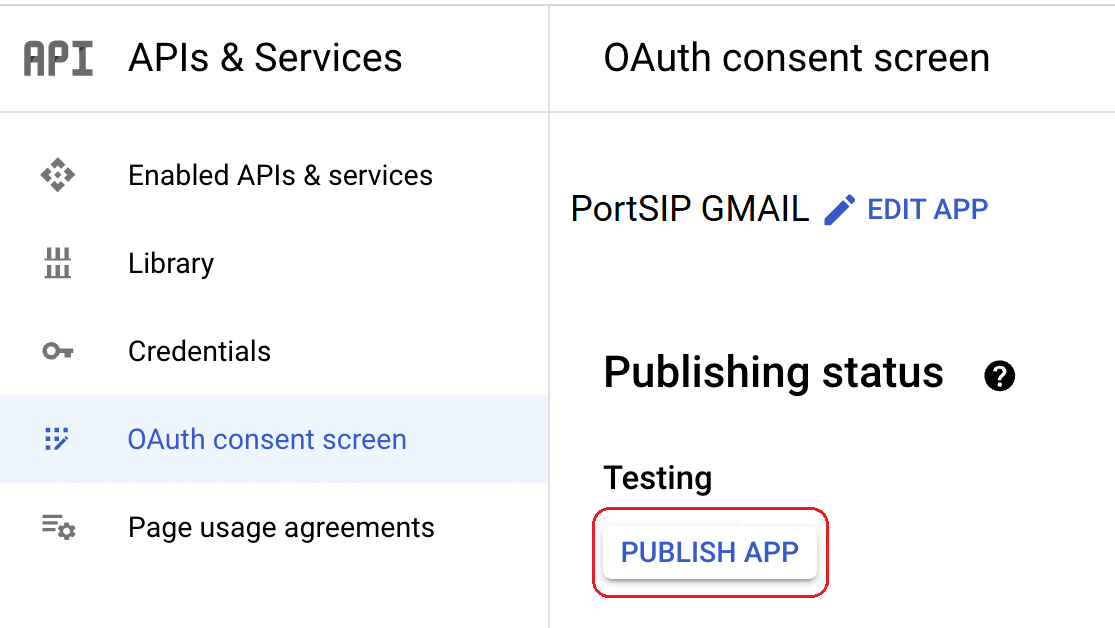Click the pencil edit icon

[x=840, y=210]
